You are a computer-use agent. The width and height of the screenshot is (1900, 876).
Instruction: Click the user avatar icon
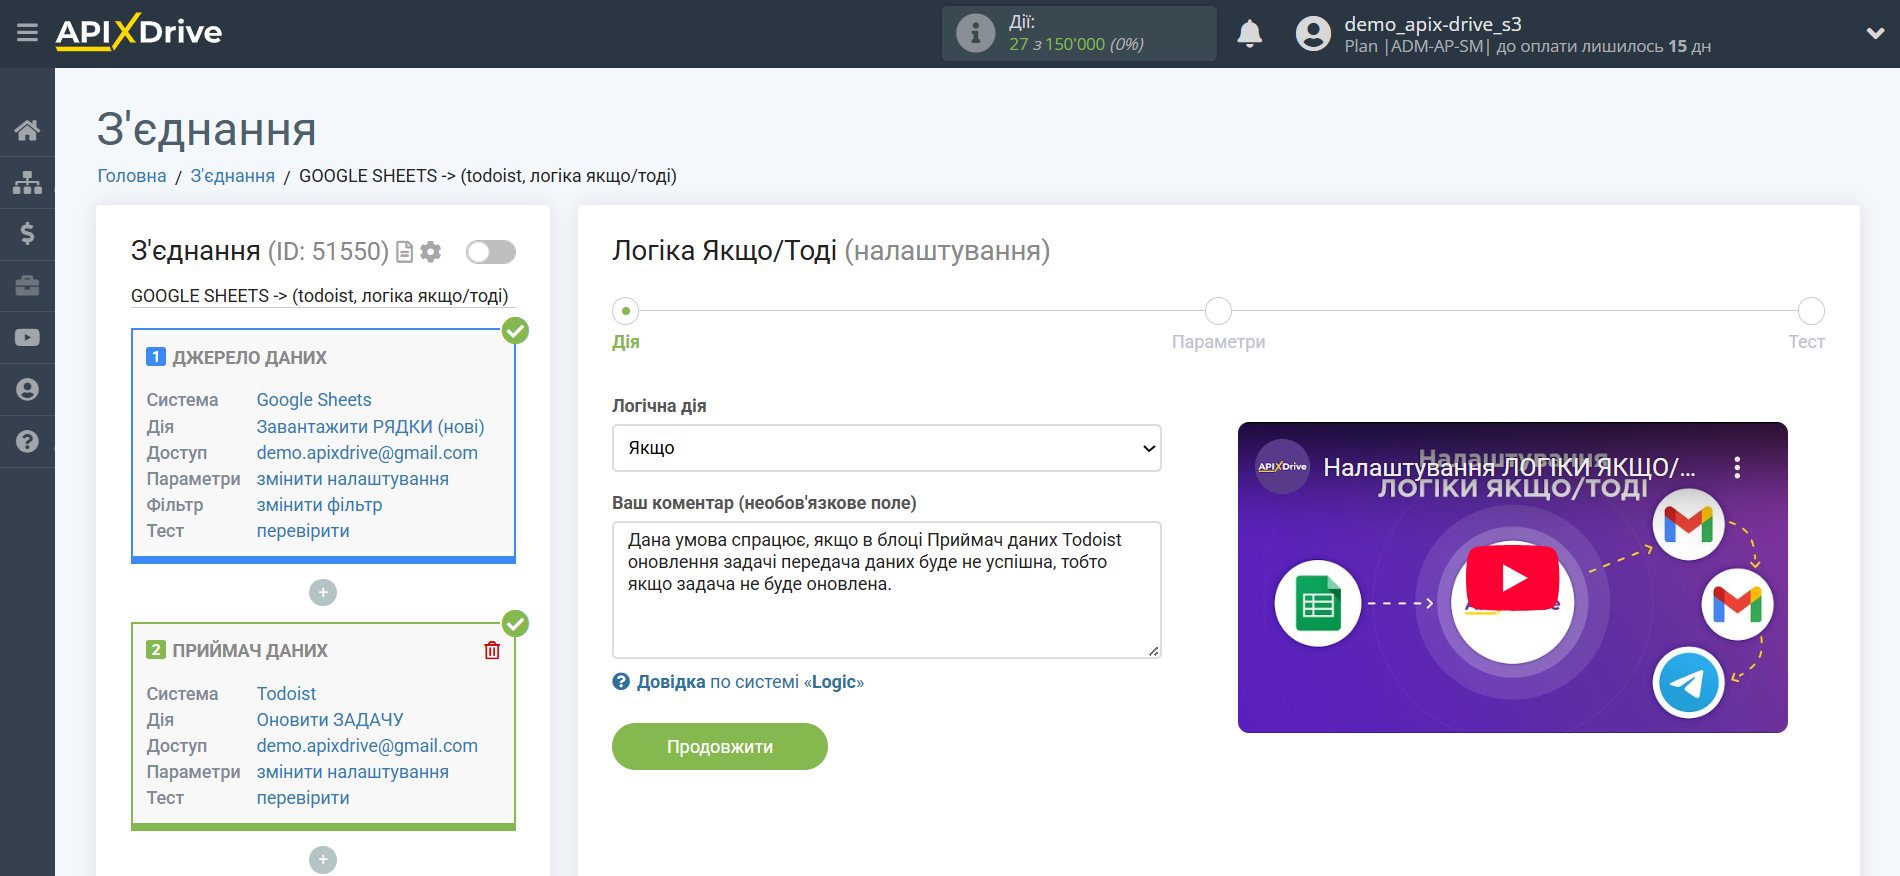pyautogui.click(x=1313, y=33)
